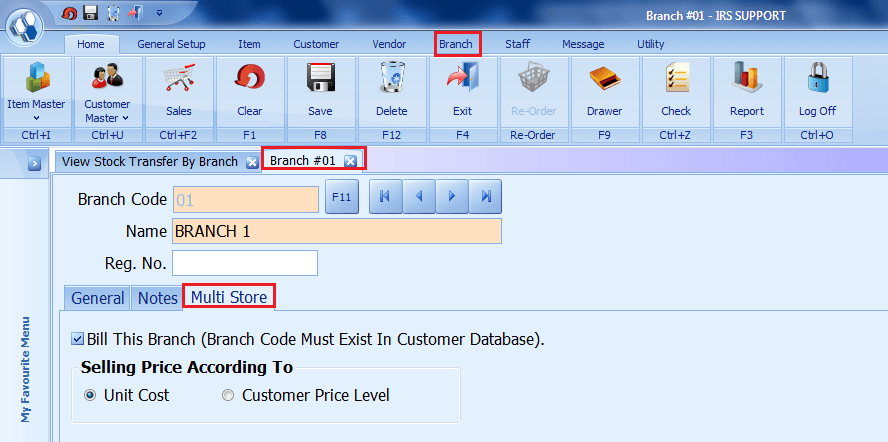The image size is (888, 442).
Task: Go to next branch record
Action: [x=452, y=197]
